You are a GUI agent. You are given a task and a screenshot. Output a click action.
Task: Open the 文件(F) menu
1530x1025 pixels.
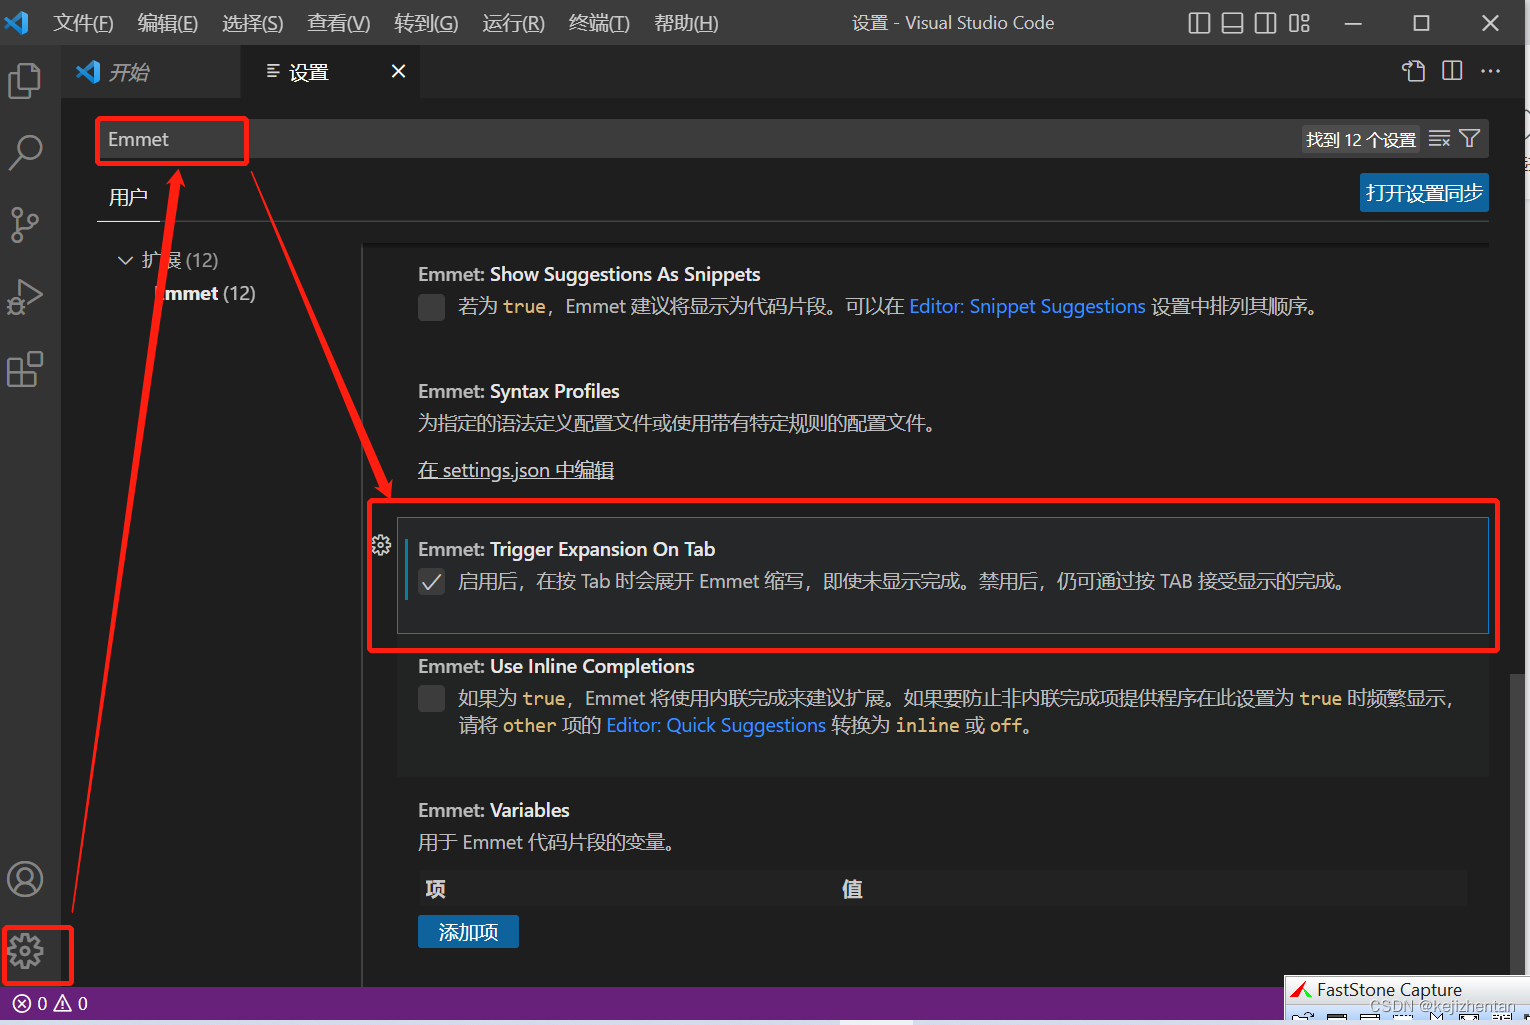click(x=83, y=23)
